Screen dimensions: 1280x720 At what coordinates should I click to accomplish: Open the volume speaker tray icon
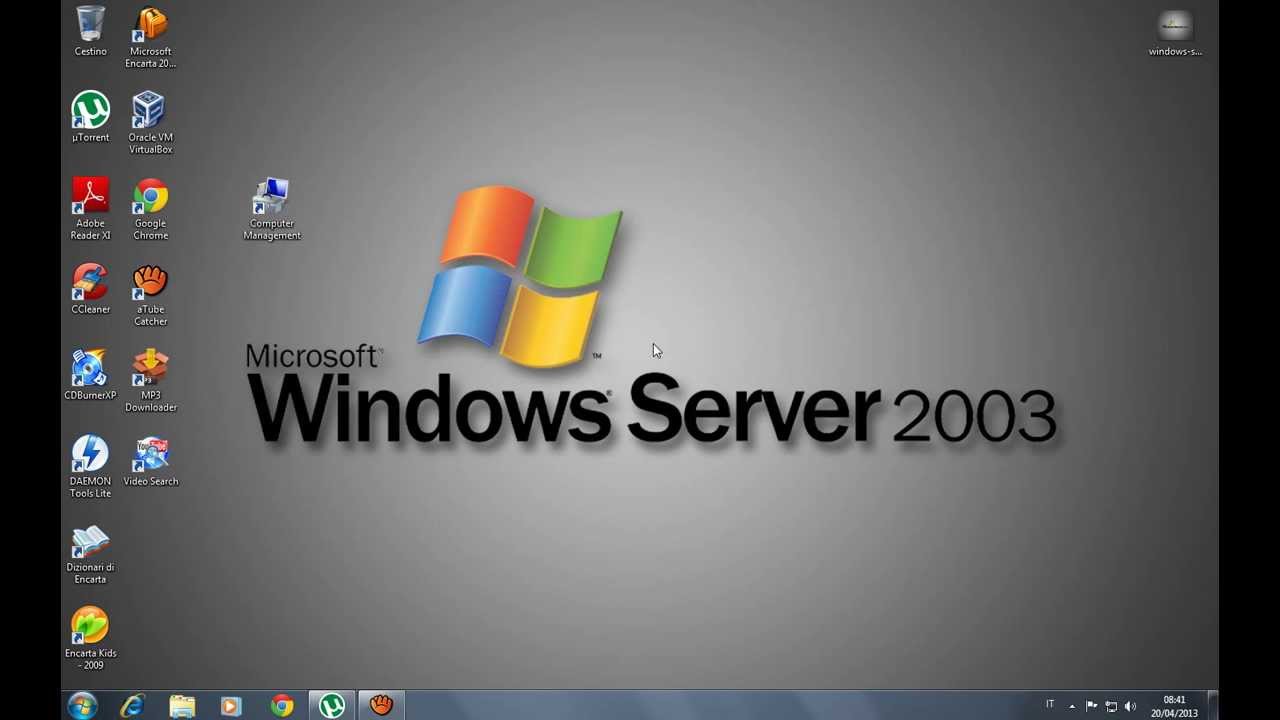[x=1131, y=706]
